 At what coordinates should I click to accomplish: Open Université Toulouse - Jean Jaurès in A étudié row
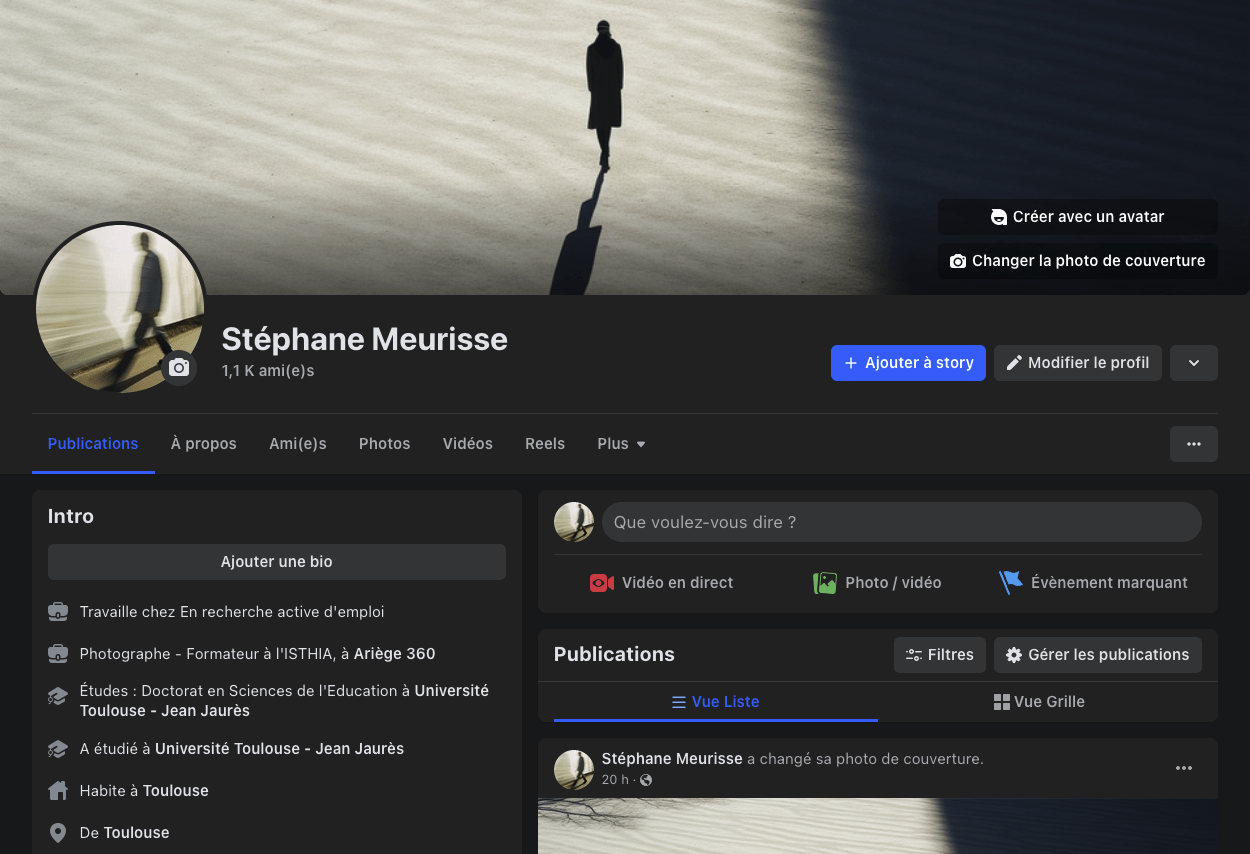tap(279, 749)
